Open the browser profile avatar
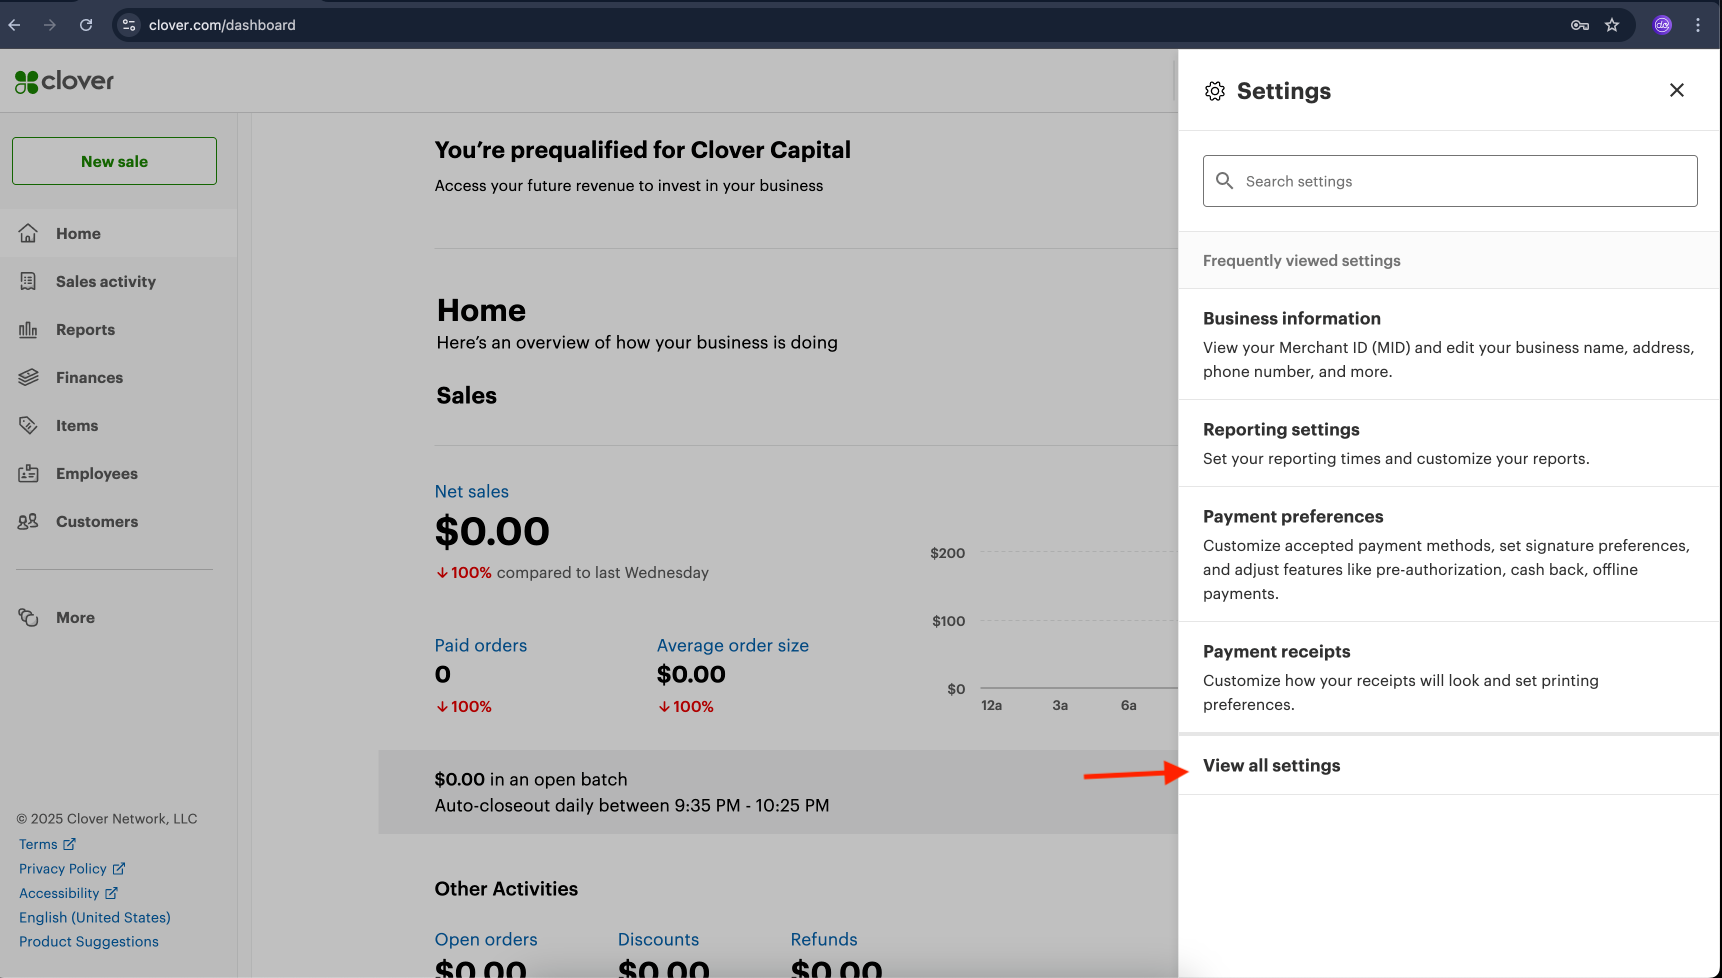The height and width of the screenshot is (978, 1722). point(1663,25)
